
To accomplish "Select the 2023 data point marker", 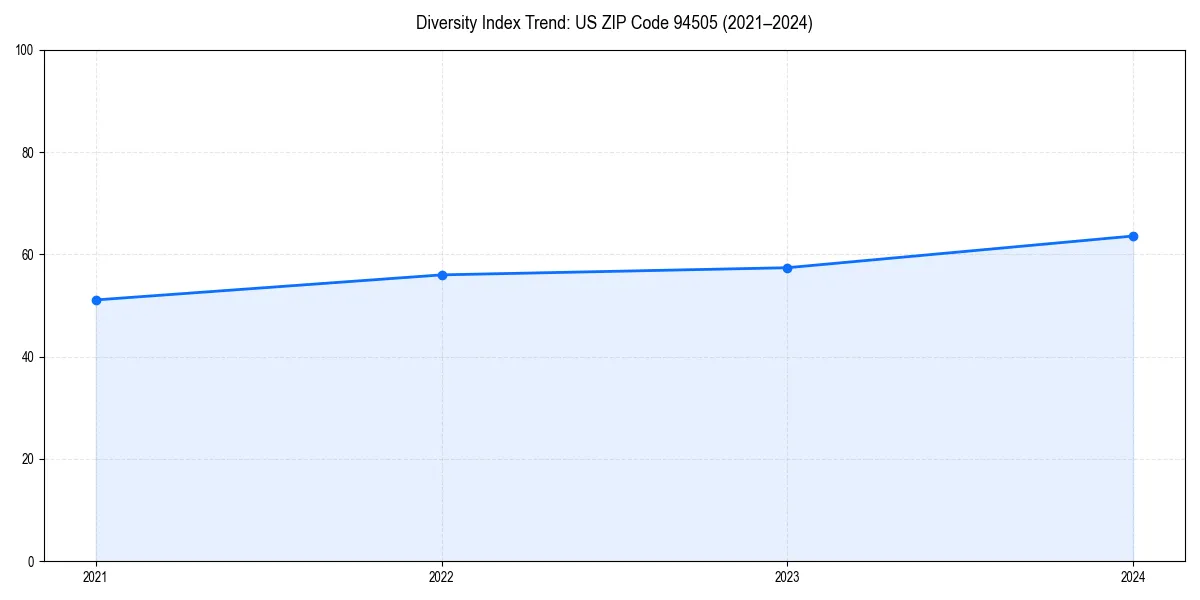I will pyautogui.click(x=787, y=268).
